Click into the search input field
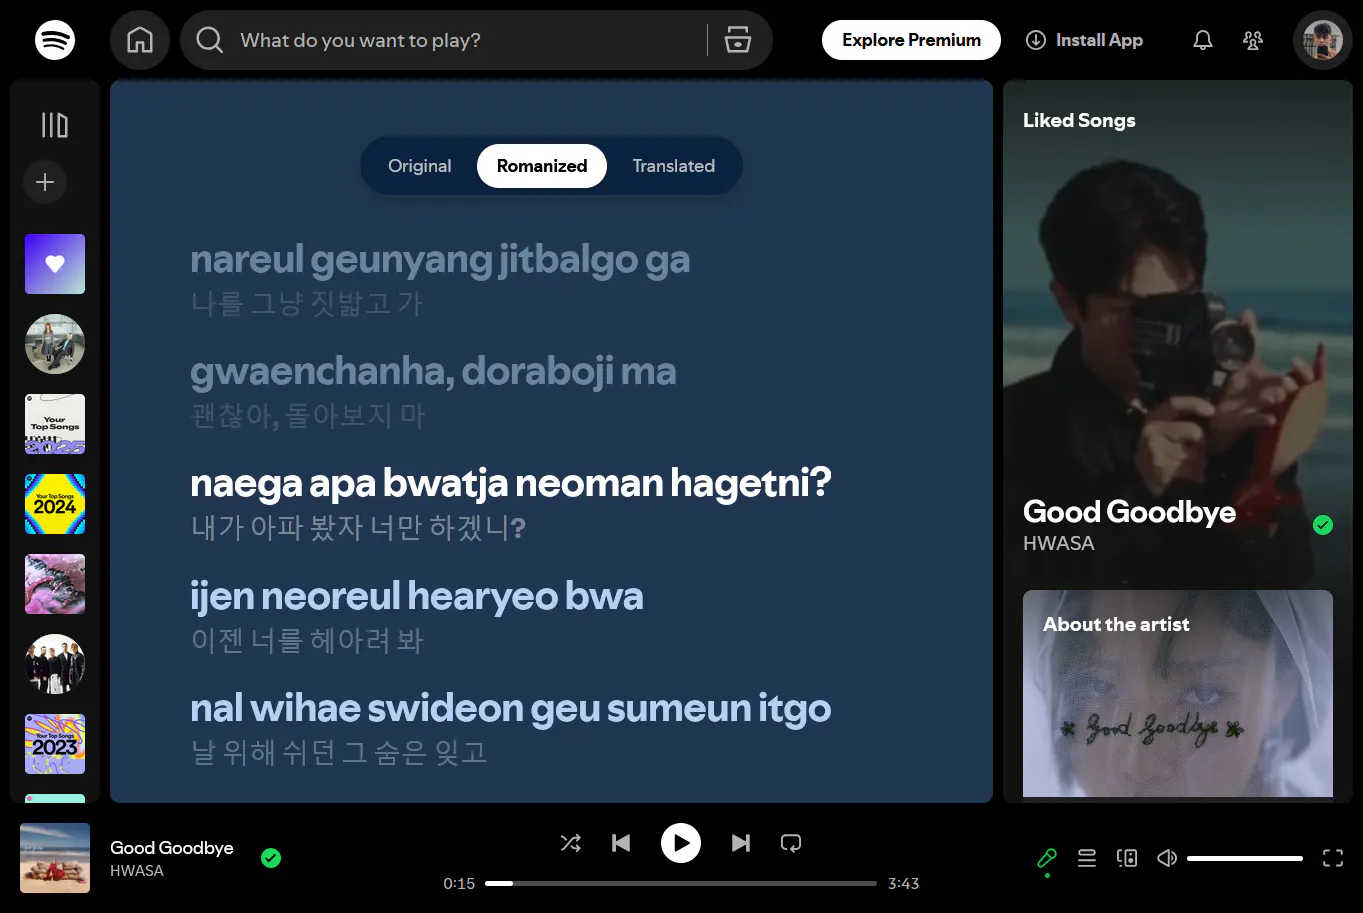The image size is (1363, 913). tap(465, 40)
